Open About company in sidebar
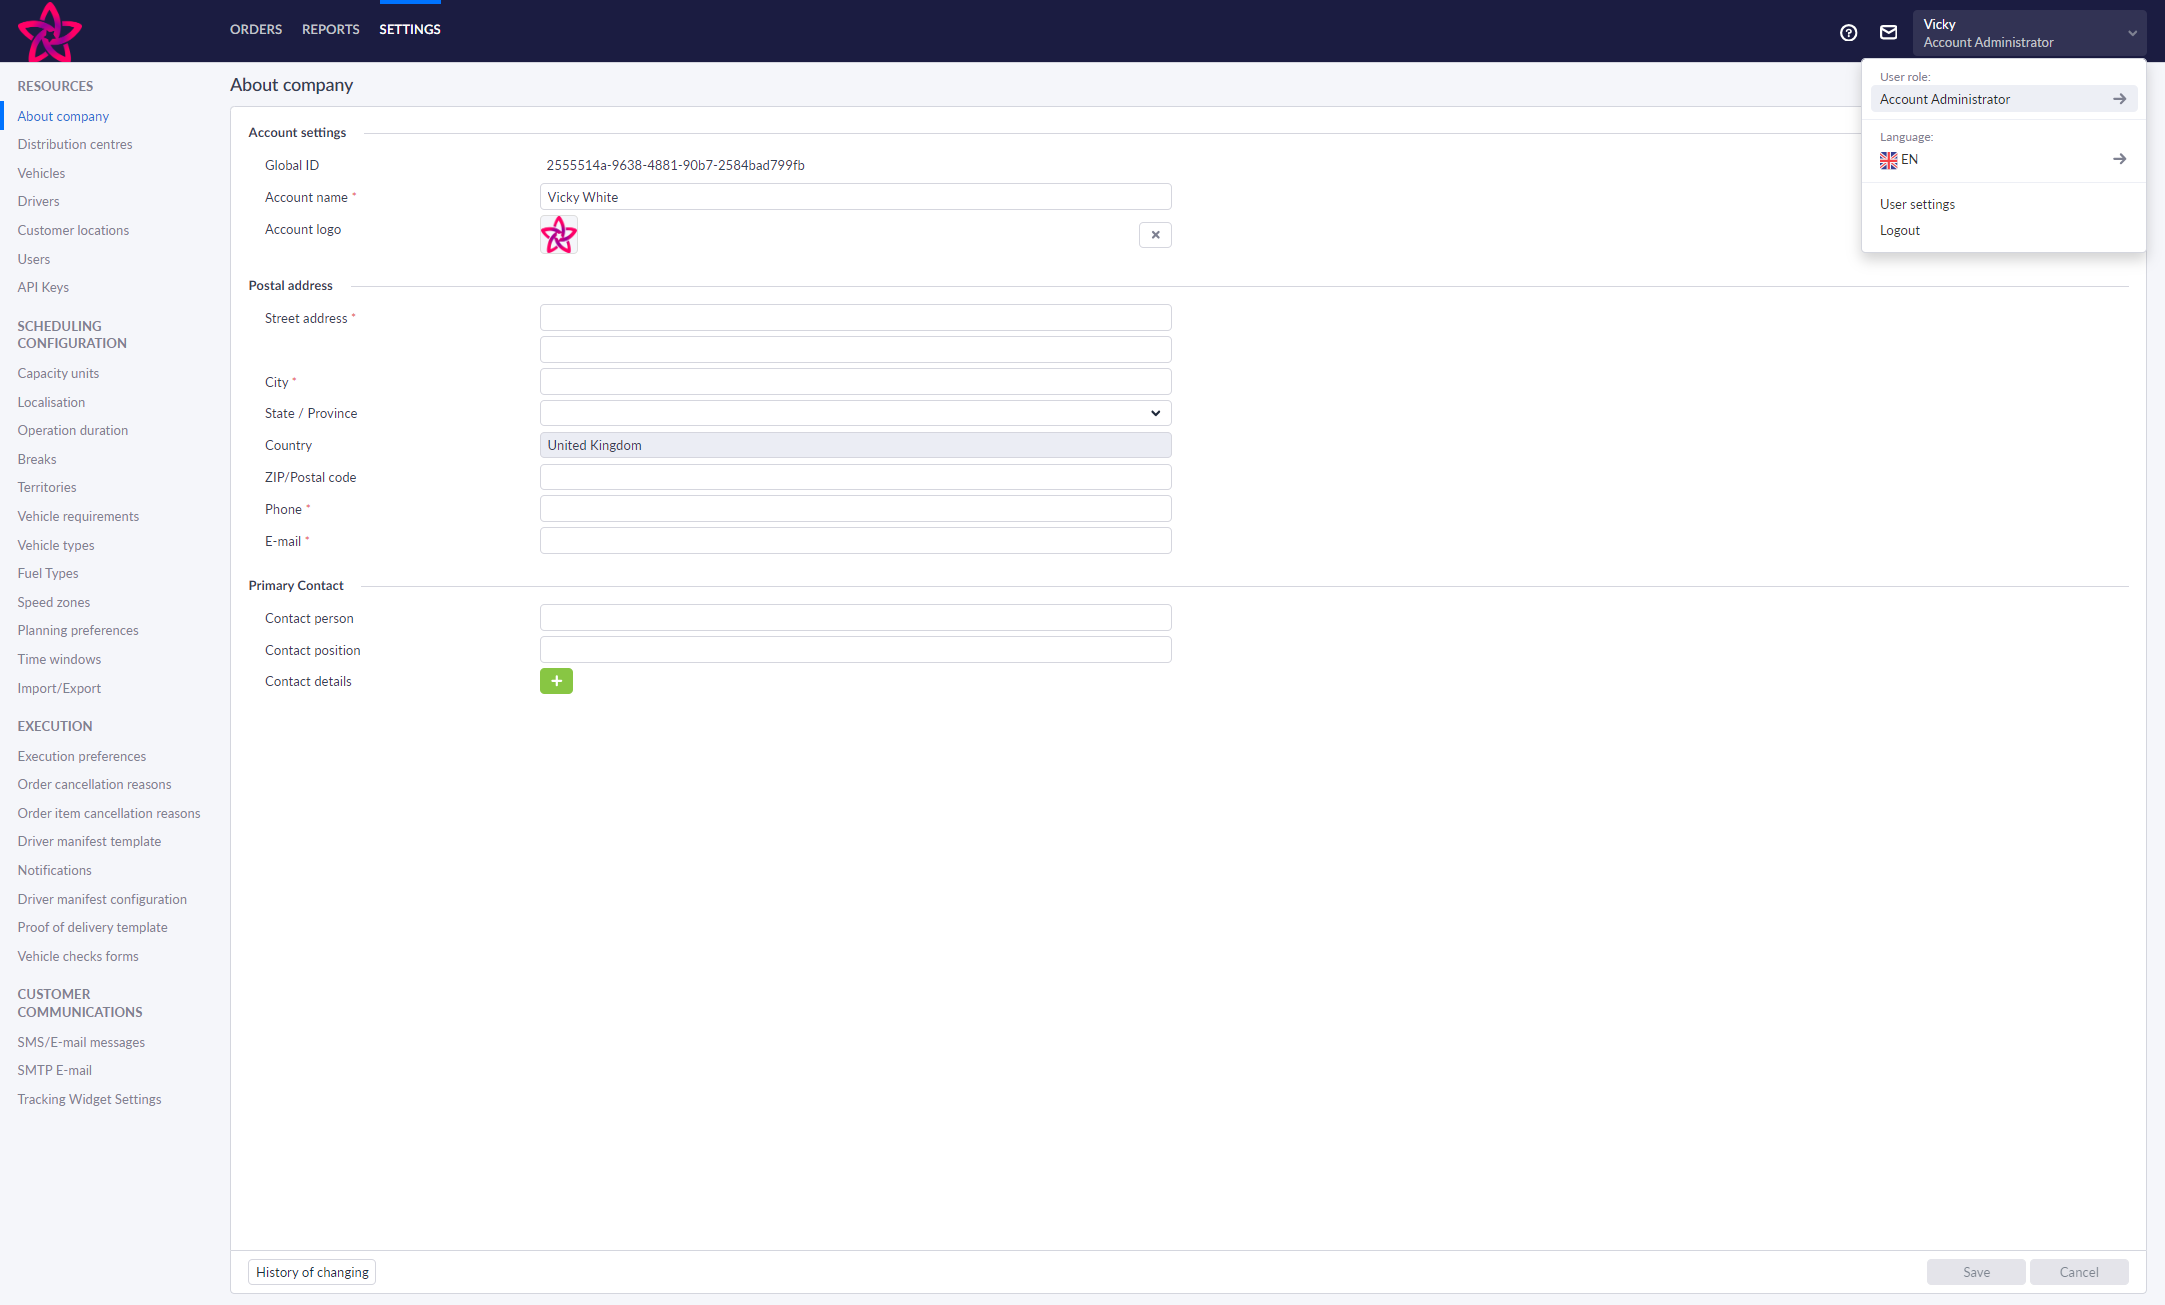This screenshot has width=2165, height=1305. (63, 116)
